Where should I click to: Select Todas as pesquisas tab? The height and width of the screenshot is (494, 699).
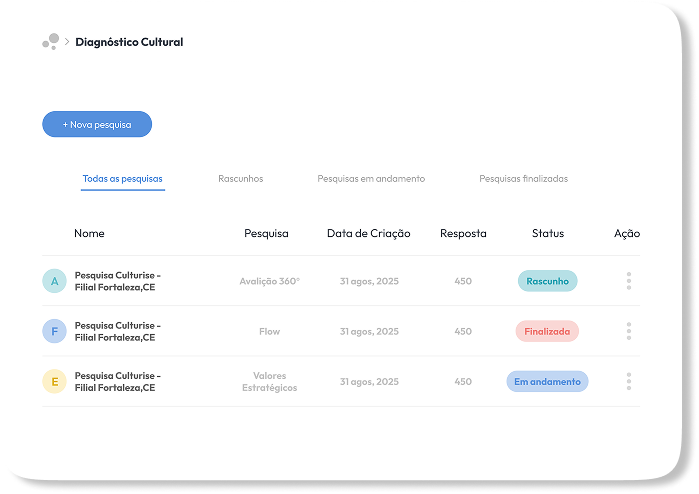[x=123, y=179]
